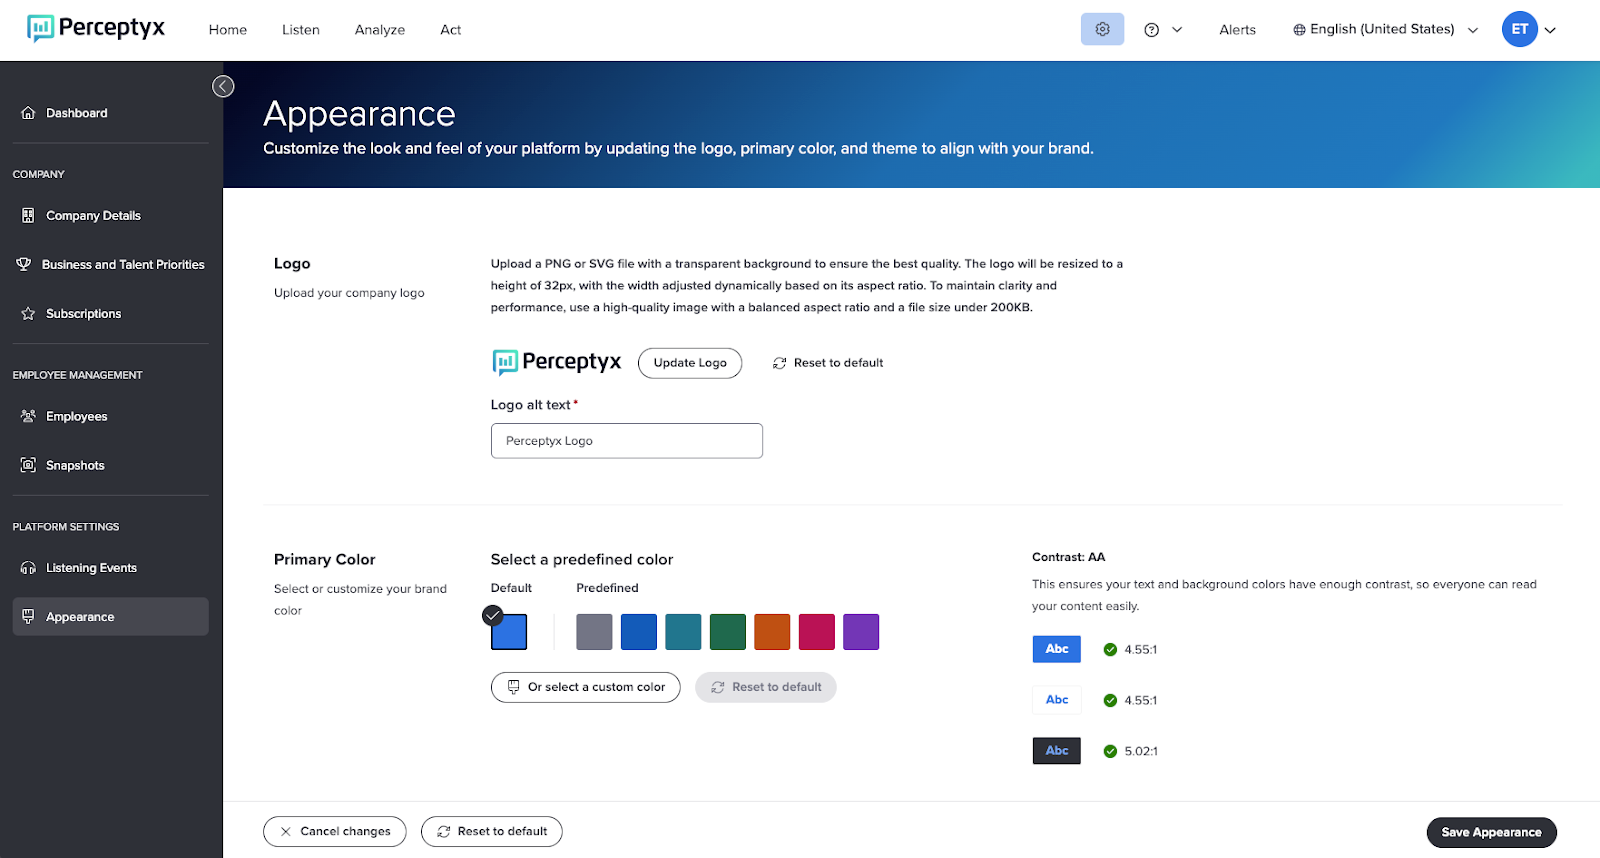
Task: Click the trophy icon for Business Priorities
Action: 24,264
